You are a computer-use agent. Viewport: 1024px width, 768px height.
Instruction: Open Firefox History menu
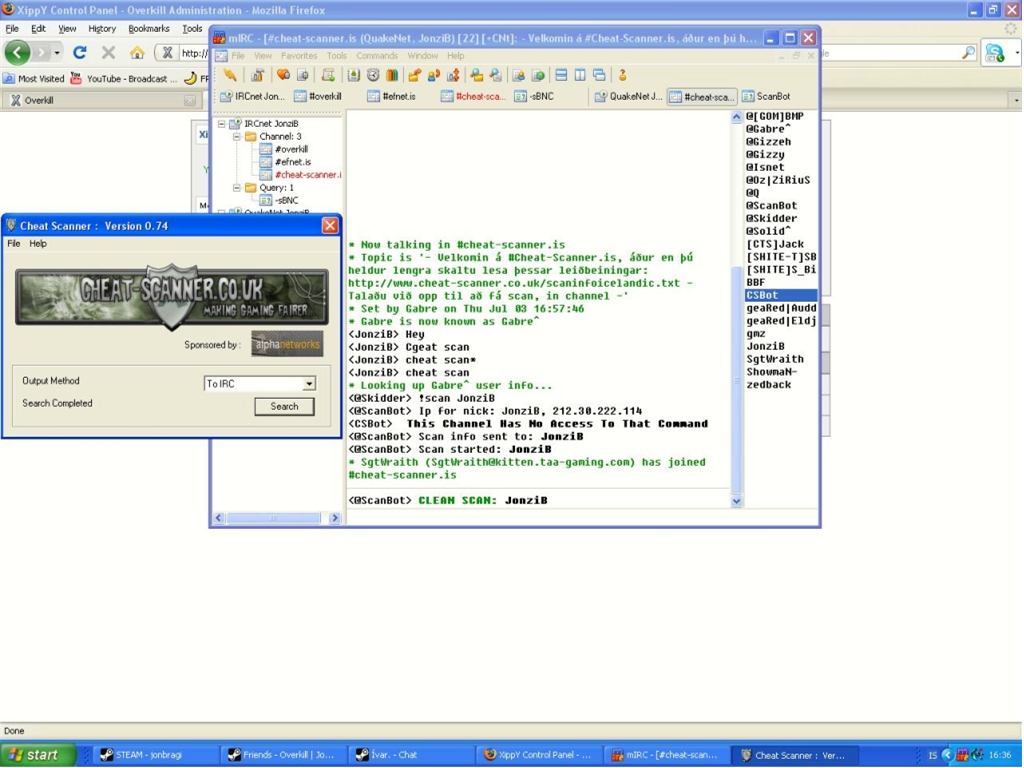[x=102, y=29]
